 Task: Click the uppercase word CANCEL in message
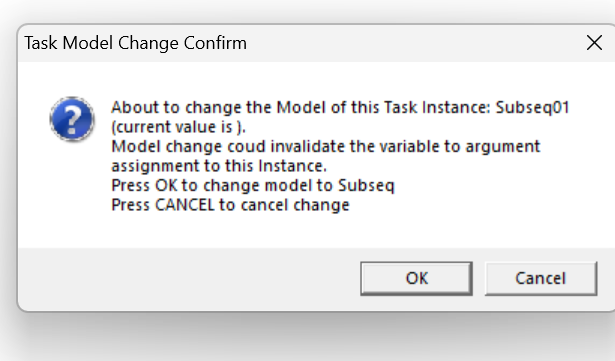[185, 205]
